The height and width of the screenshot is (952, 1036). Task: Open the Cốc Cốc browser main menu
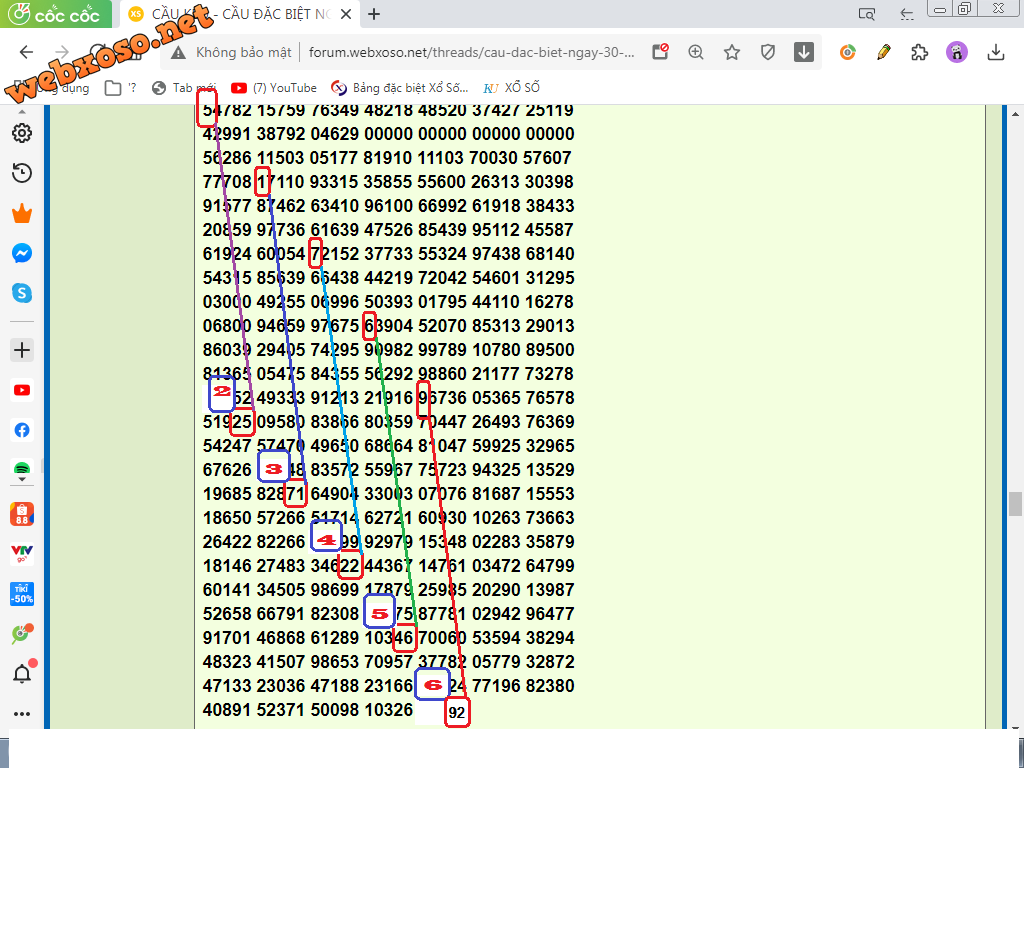(56, 14)
